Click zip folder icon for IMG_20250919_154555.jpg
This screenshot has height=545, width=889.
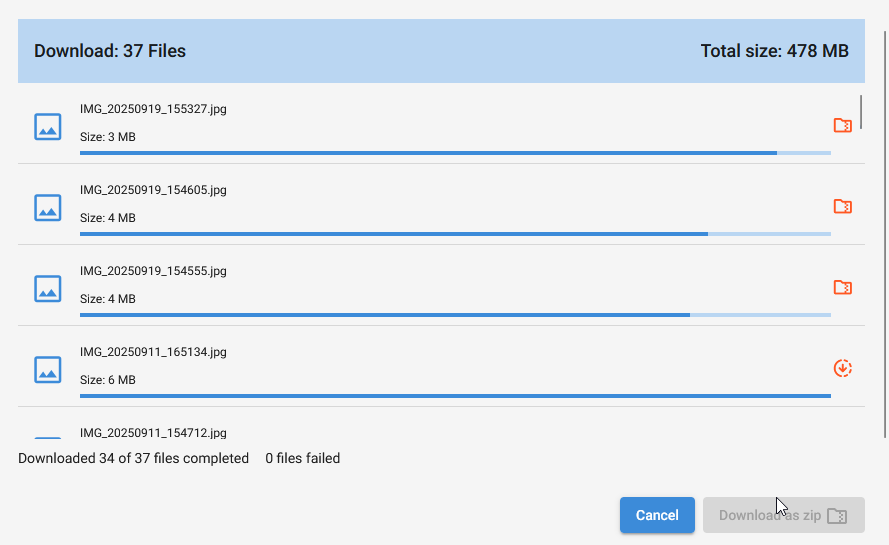[842, 287]
